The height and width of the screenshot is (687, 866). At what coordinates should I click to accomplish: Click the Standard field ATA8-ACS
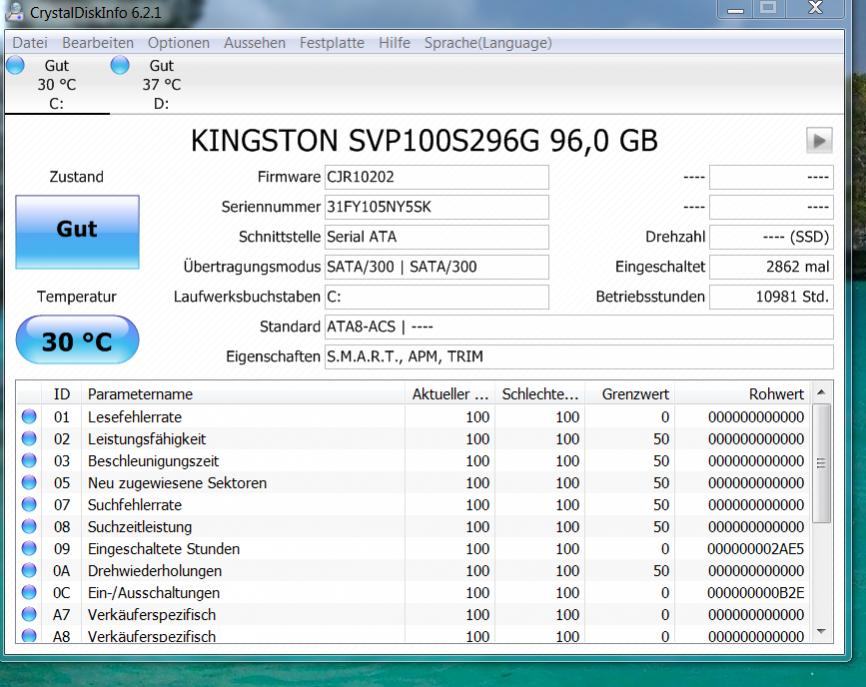tap(579, 327)
